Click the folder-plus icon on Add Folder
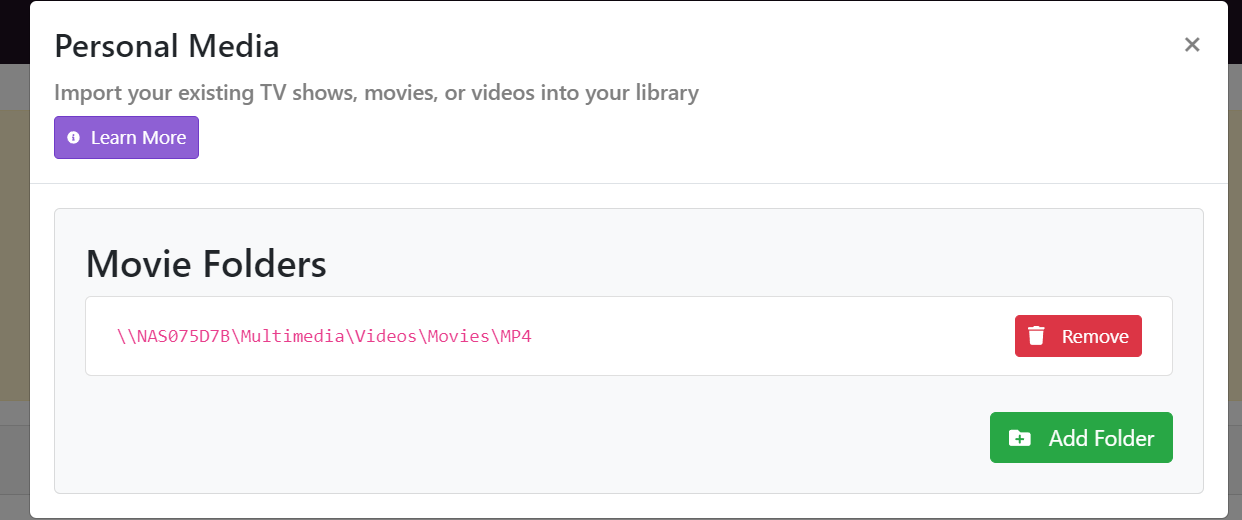The height and width of the screenshot is (520, 1242). pos(1019,438)
